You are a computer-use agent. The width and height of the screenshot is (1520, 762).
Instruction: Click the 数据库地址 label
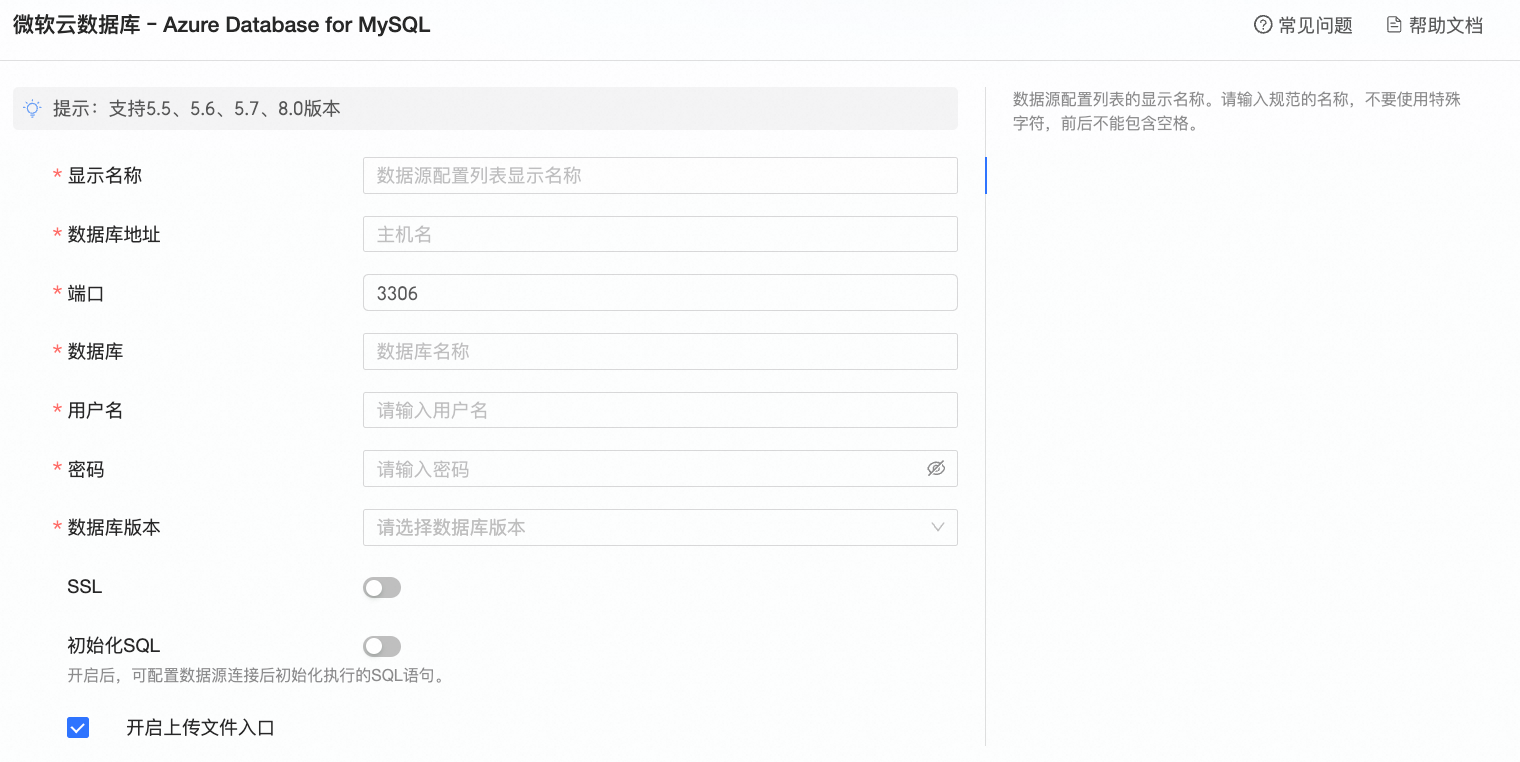pyautogui.click(x=114, y=234)
